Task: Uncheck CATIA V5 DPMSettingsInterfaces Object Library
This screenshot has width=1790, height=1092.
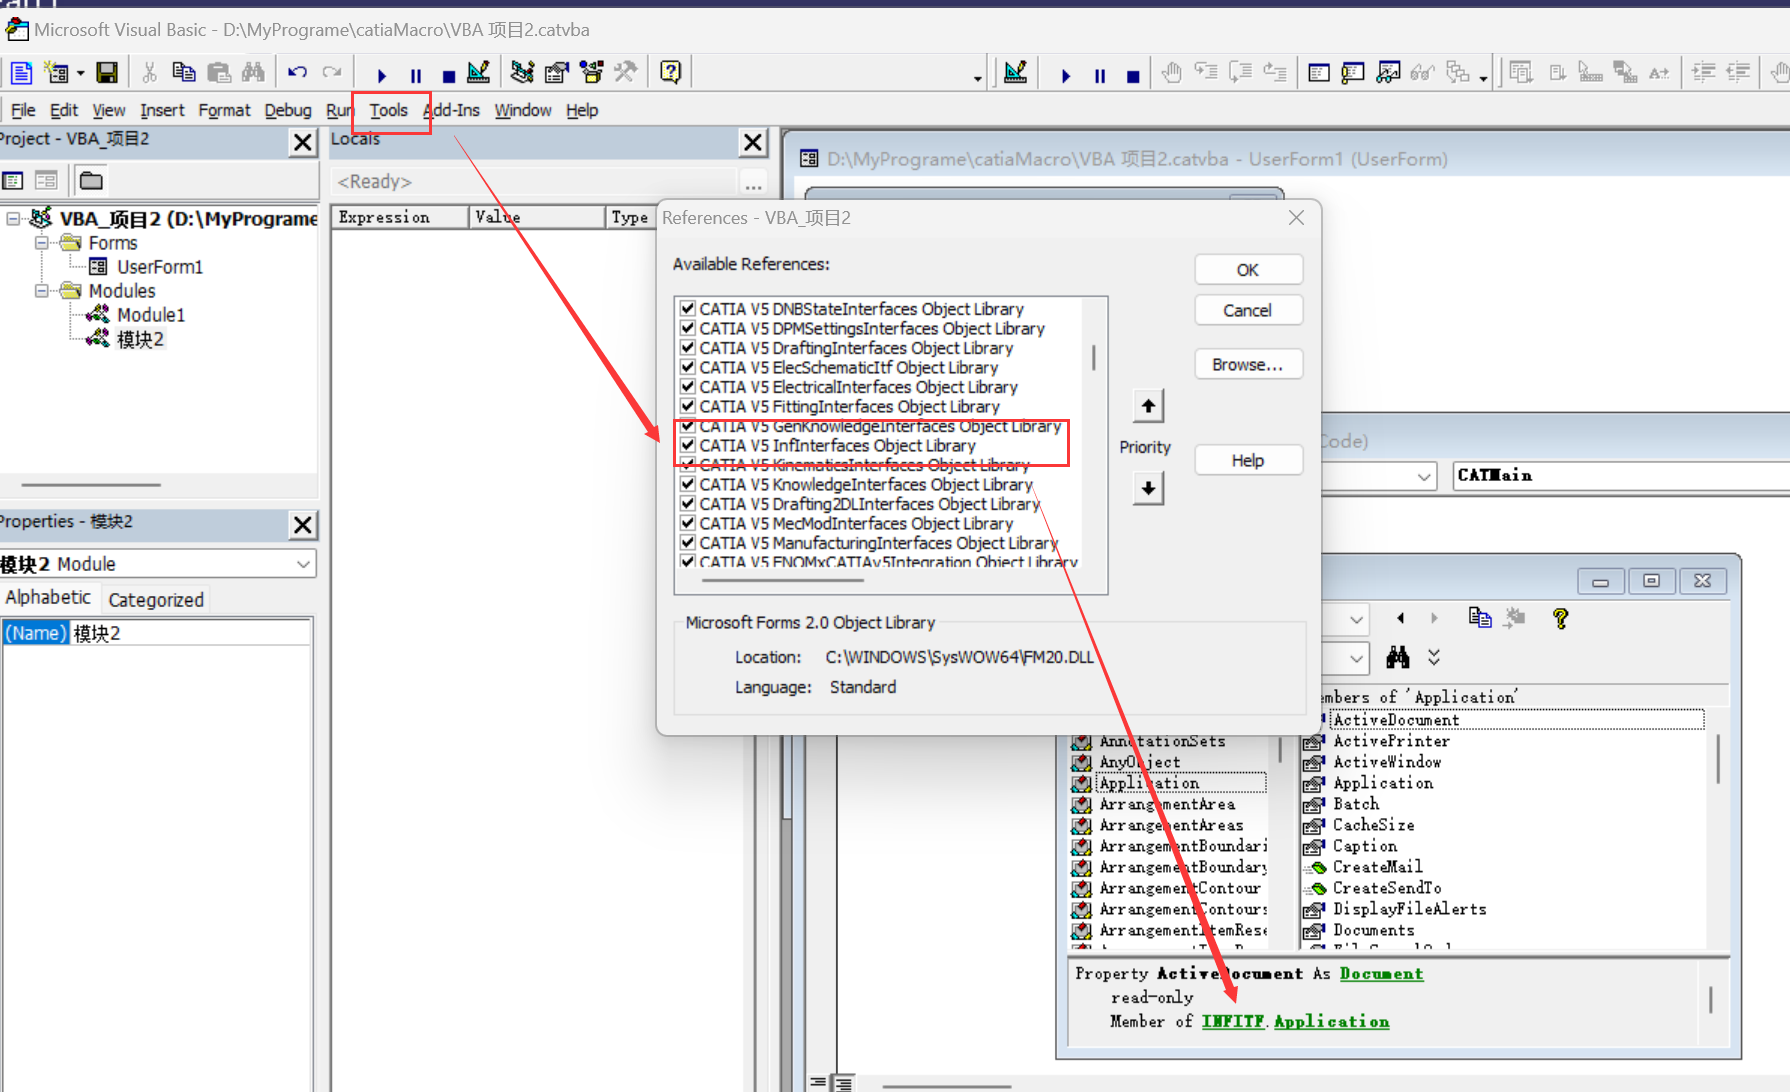Action: point(688,328)
